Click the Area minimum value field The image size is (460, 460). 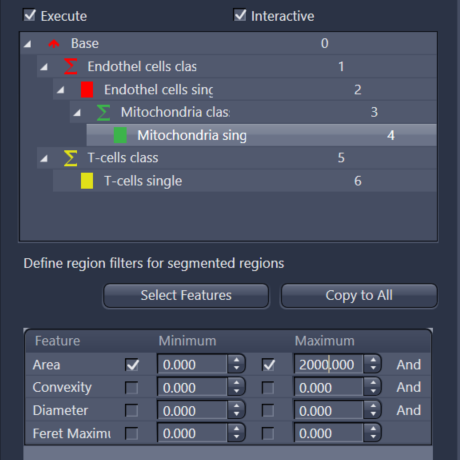coord(193,364)
